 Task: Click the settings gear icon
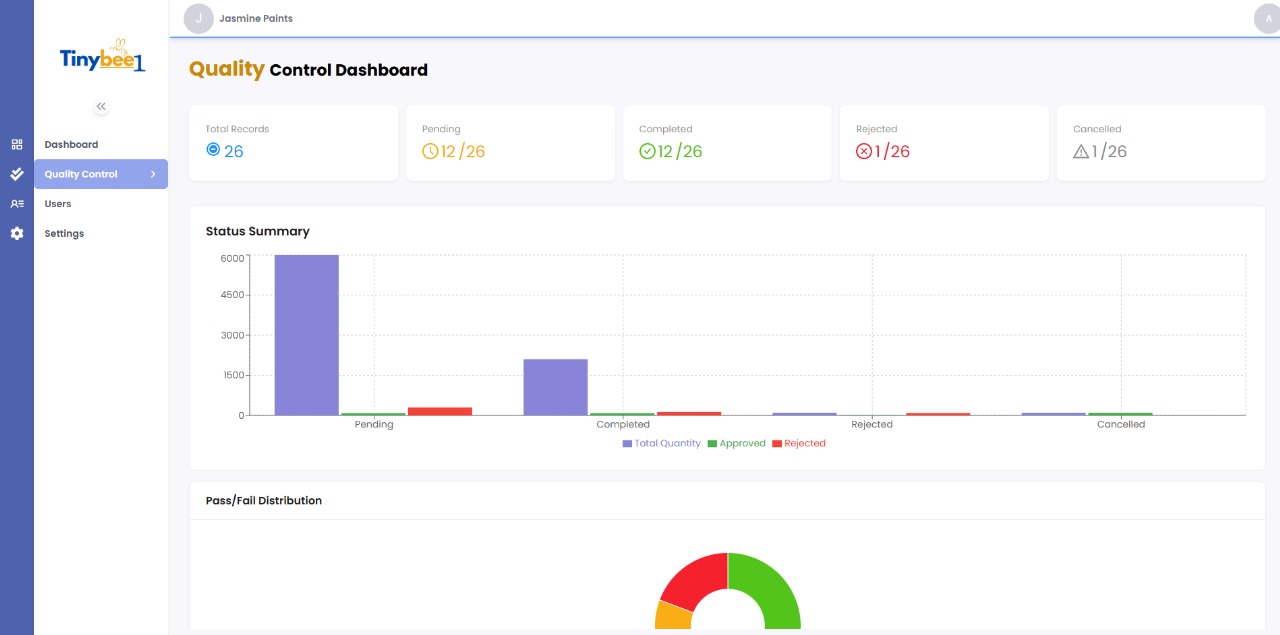point(17,233)
